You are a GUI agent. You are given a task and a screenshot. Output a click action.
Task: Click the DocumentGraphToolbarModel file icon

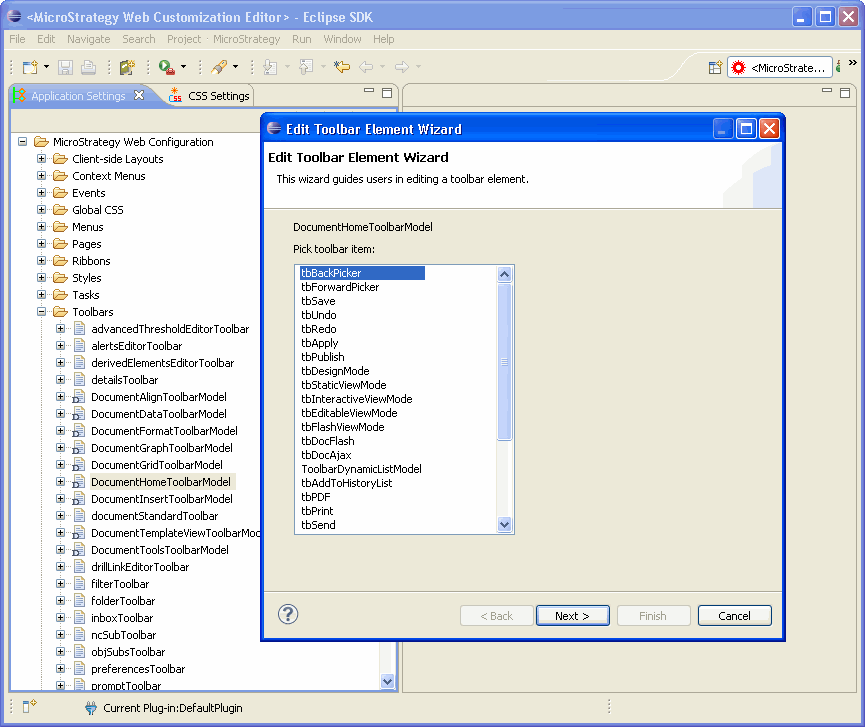78,448
